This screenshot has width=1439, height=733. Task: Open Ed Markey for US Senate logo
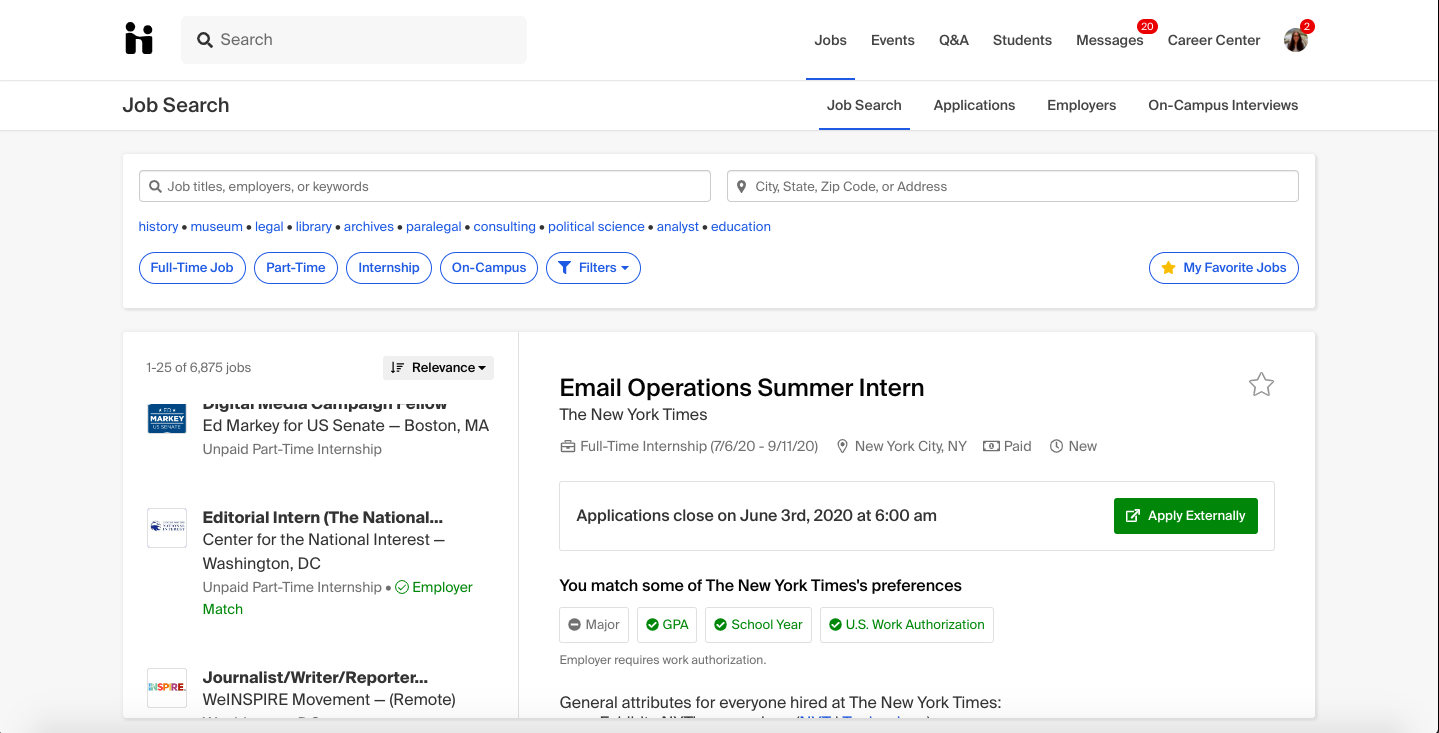pos(167,418)
